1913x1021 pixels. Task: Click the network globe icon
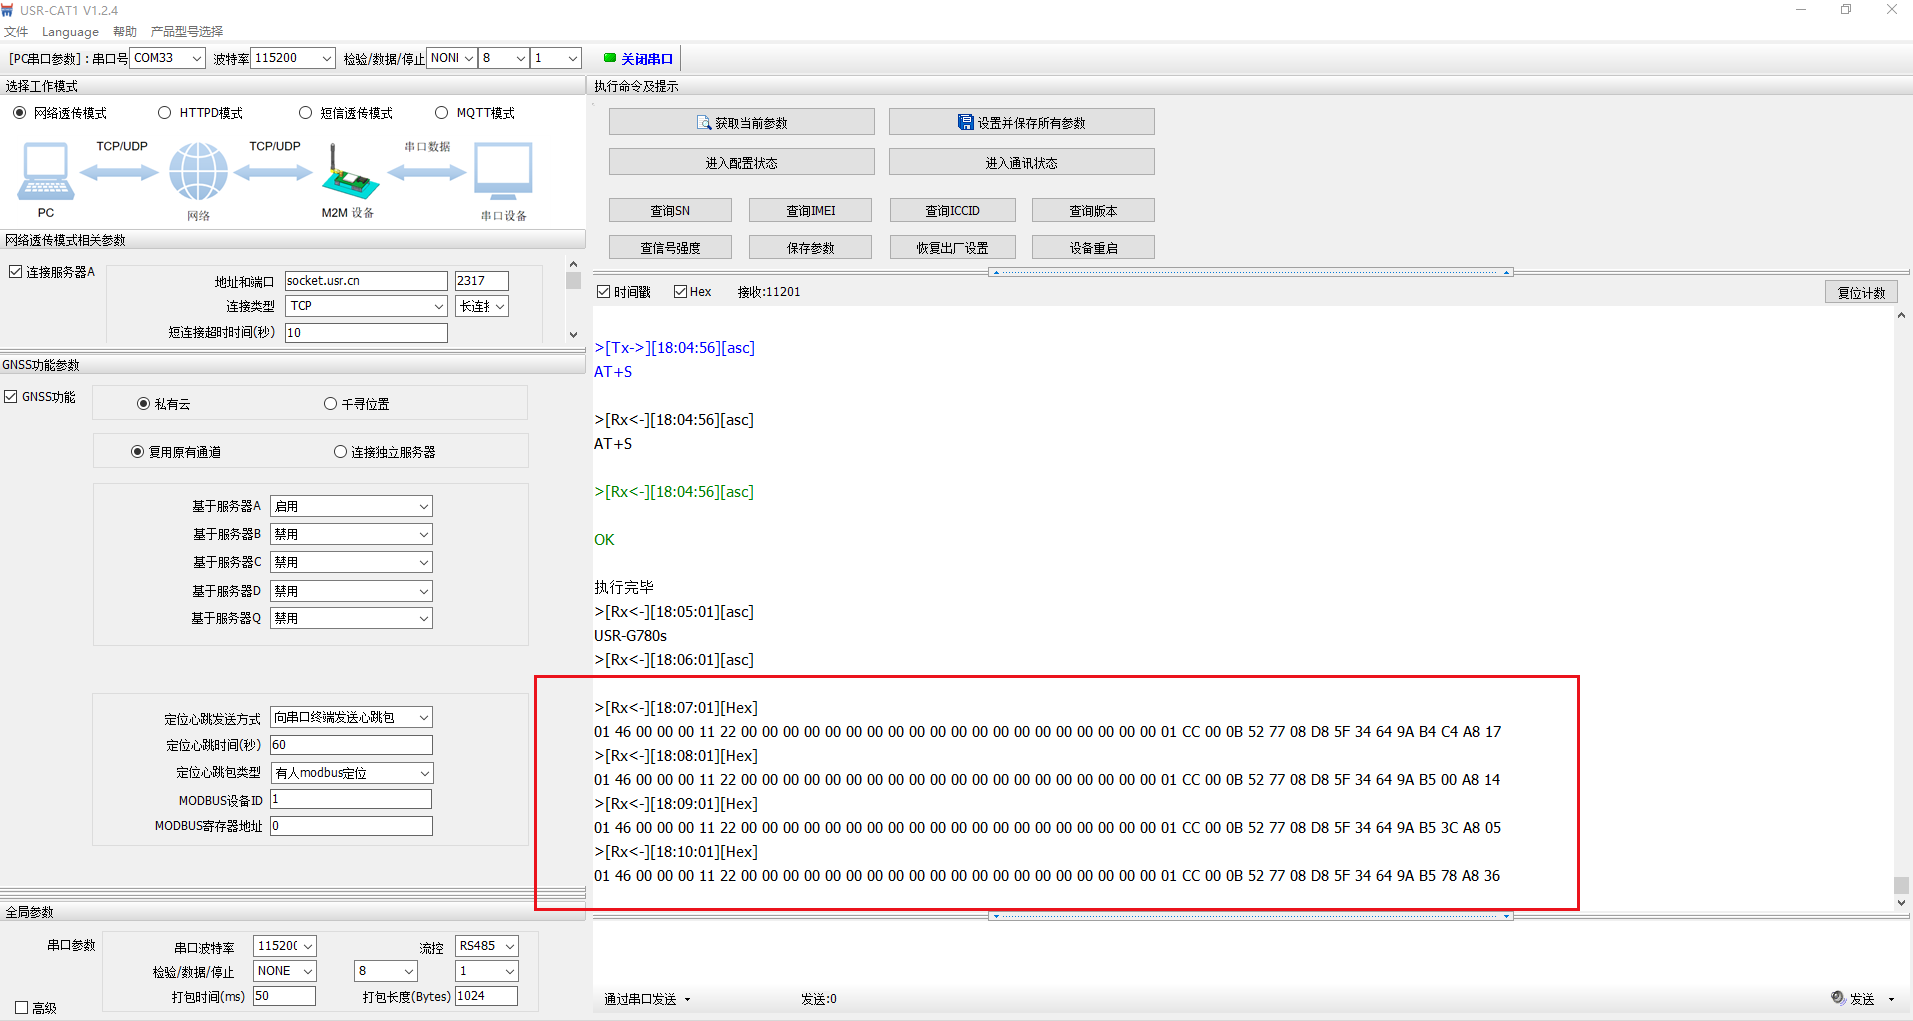pos(198,172)
